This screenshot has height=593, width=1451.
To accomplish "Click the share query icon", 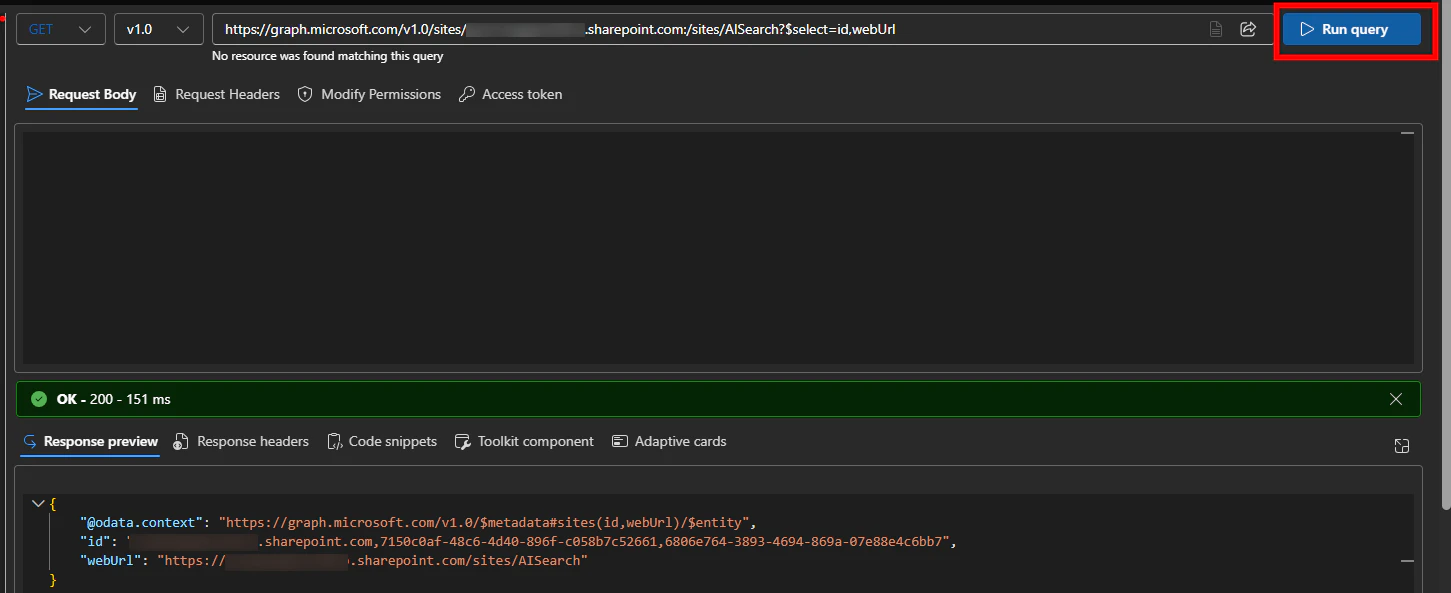I will pos(1248,29).
